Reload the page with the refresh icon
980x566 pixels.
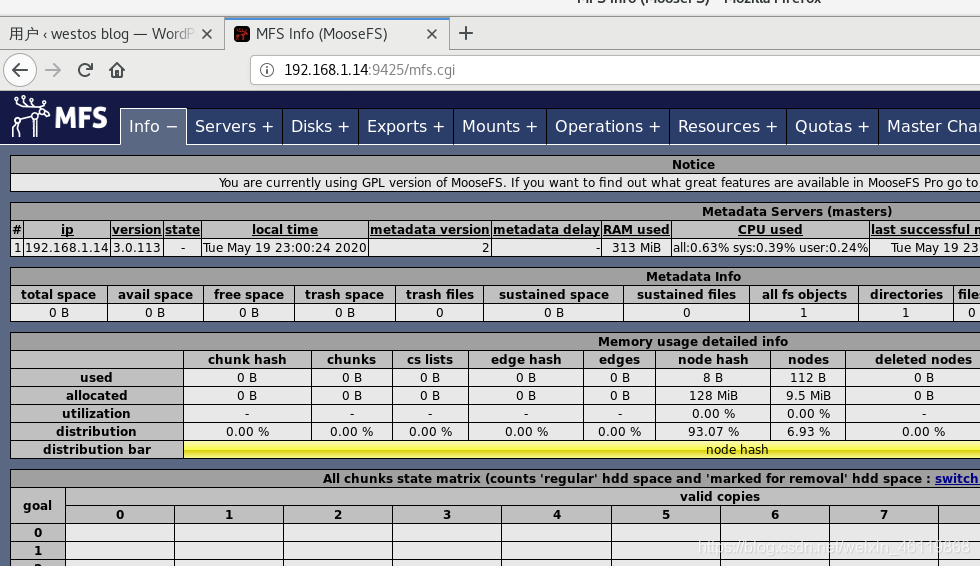pyautogui.click(x=85, y=70)
